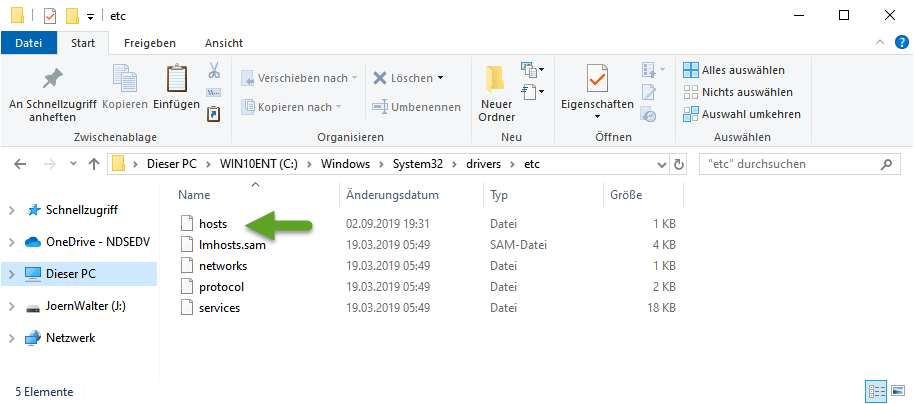Screen dimensions: 914x404
Task: Navigate up one folder level
Action: (93, 164)
